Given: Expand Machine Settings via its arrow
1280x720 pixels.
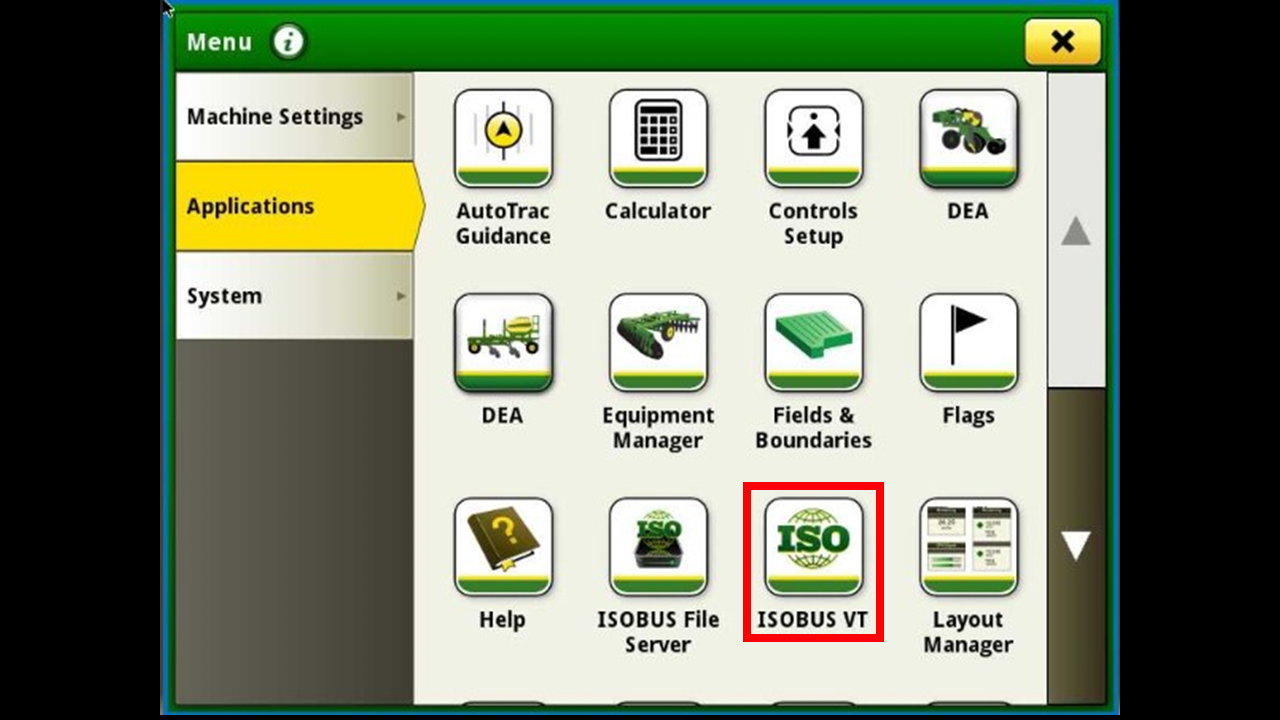Looking at the screenshot, I should coord(401,117).
